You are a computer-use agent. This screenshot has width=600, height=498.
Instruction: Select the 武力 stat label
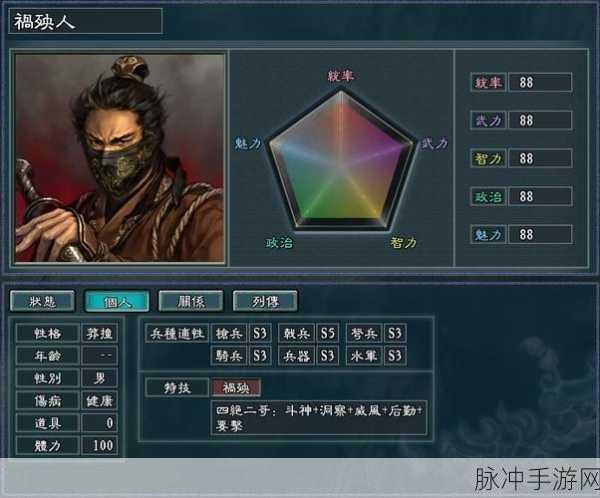pos(488,120)
